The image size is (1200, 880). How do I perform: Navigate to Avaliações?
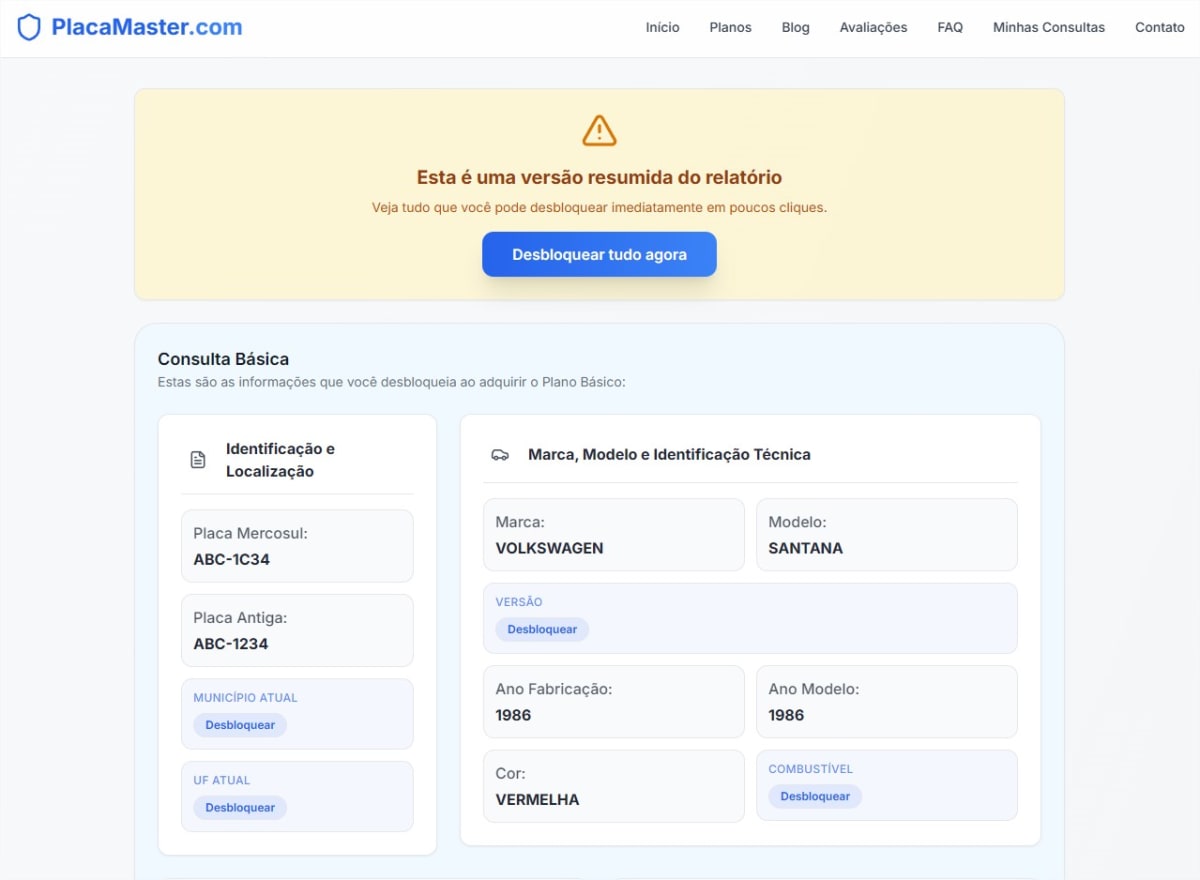(873, 28)
